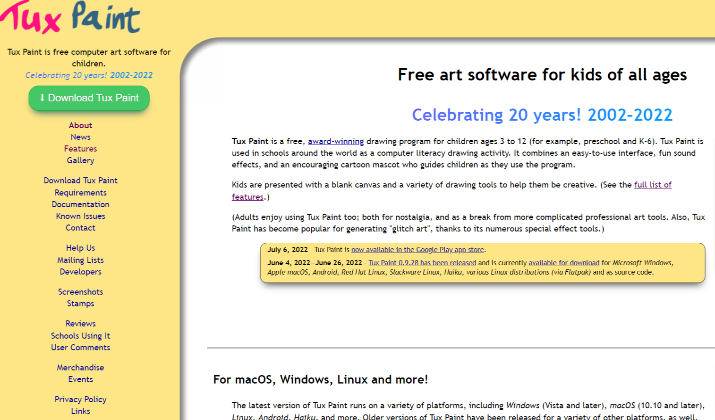Open the Mailing Lists link
Image resolution: width=715 pixels, height=420 pixels.
click(x=80, y=260)
